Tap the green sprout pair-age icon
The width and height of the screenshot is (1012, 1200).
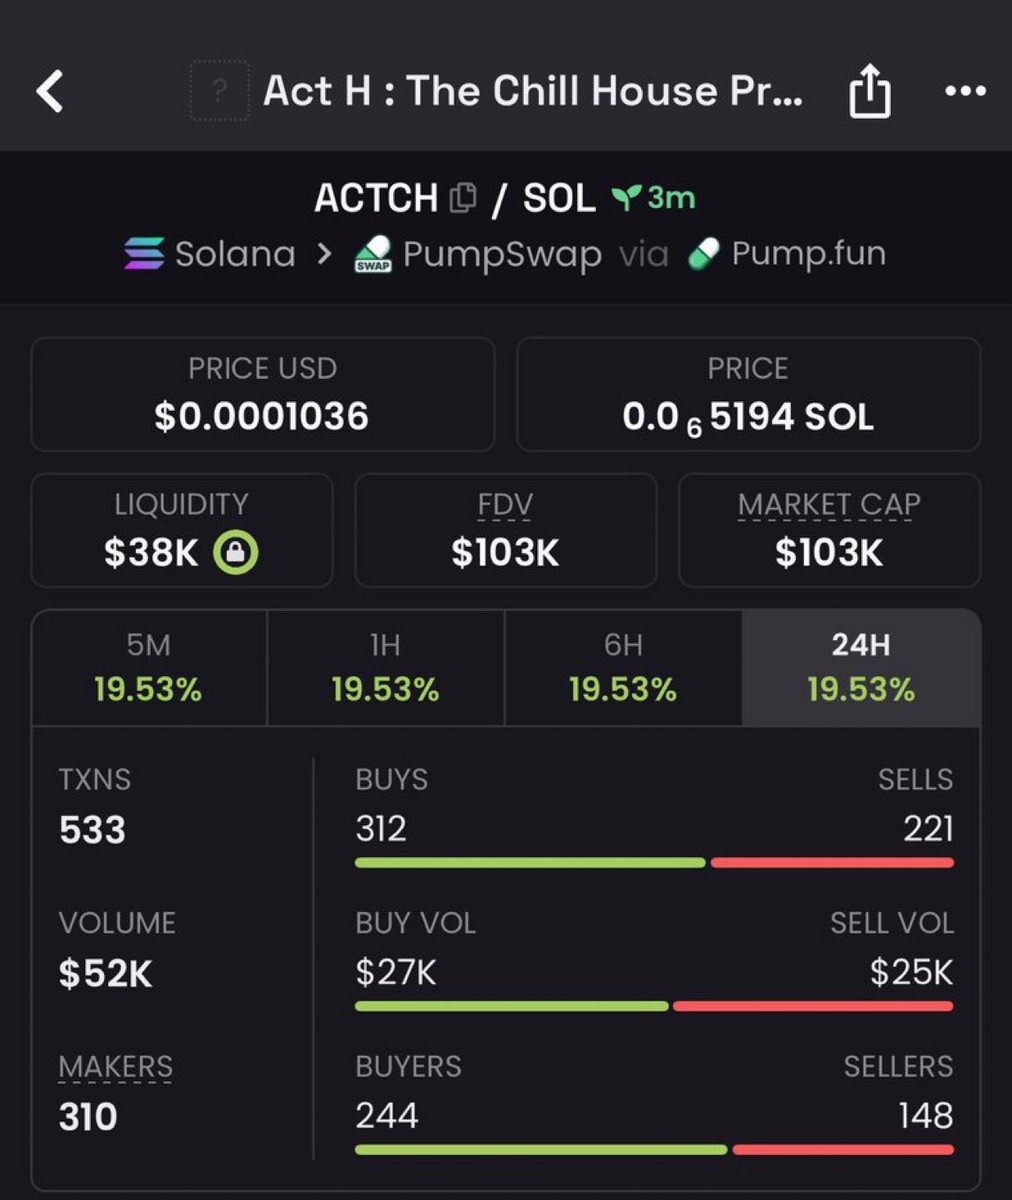(x=626, y=198)
